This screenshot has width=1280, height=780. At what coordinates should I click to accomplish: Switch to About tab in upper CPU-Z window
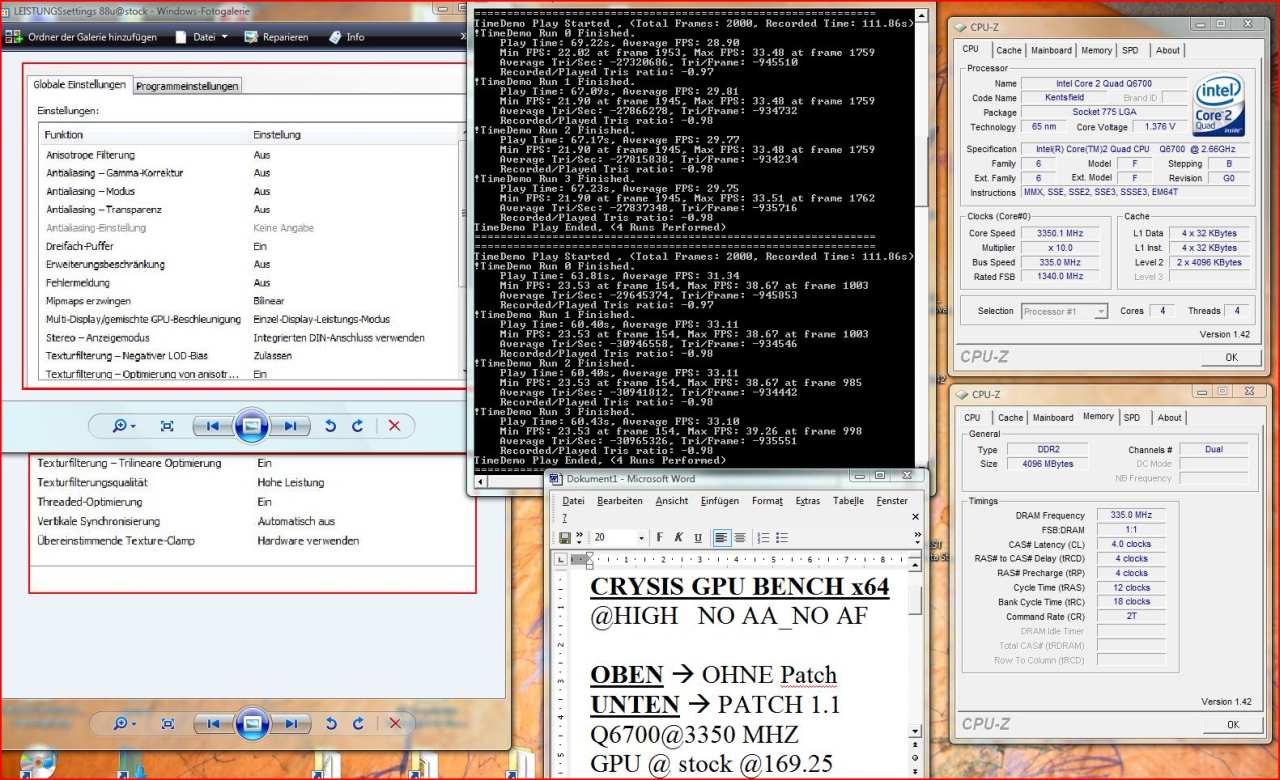tap(1168, 50)
